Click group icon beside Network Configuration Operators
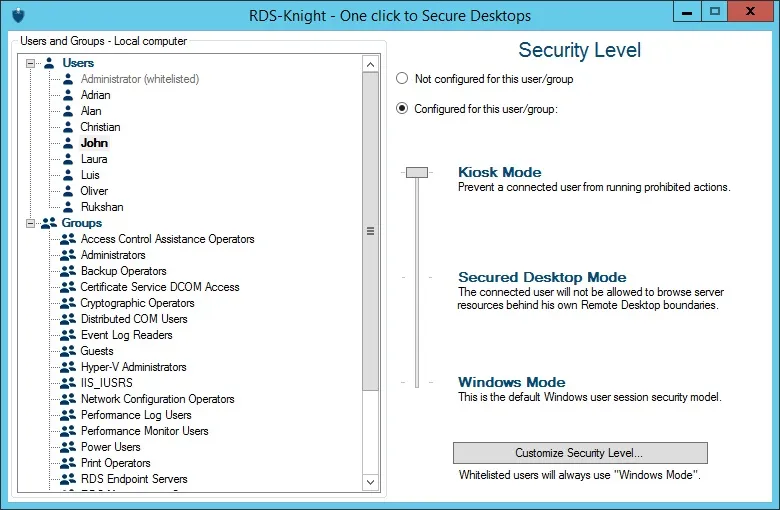The width and height of the screenshot is (780, 510). [68, 399]
